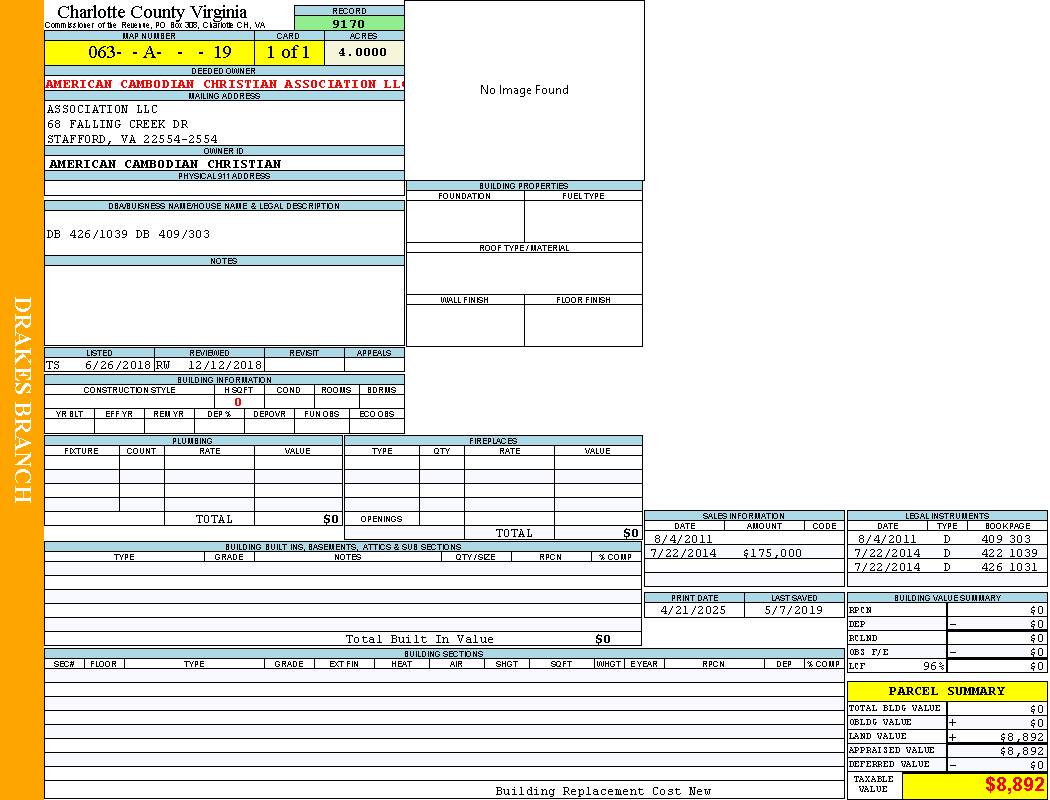Click the reviewed date 12/12/2018

click(224, 366)
